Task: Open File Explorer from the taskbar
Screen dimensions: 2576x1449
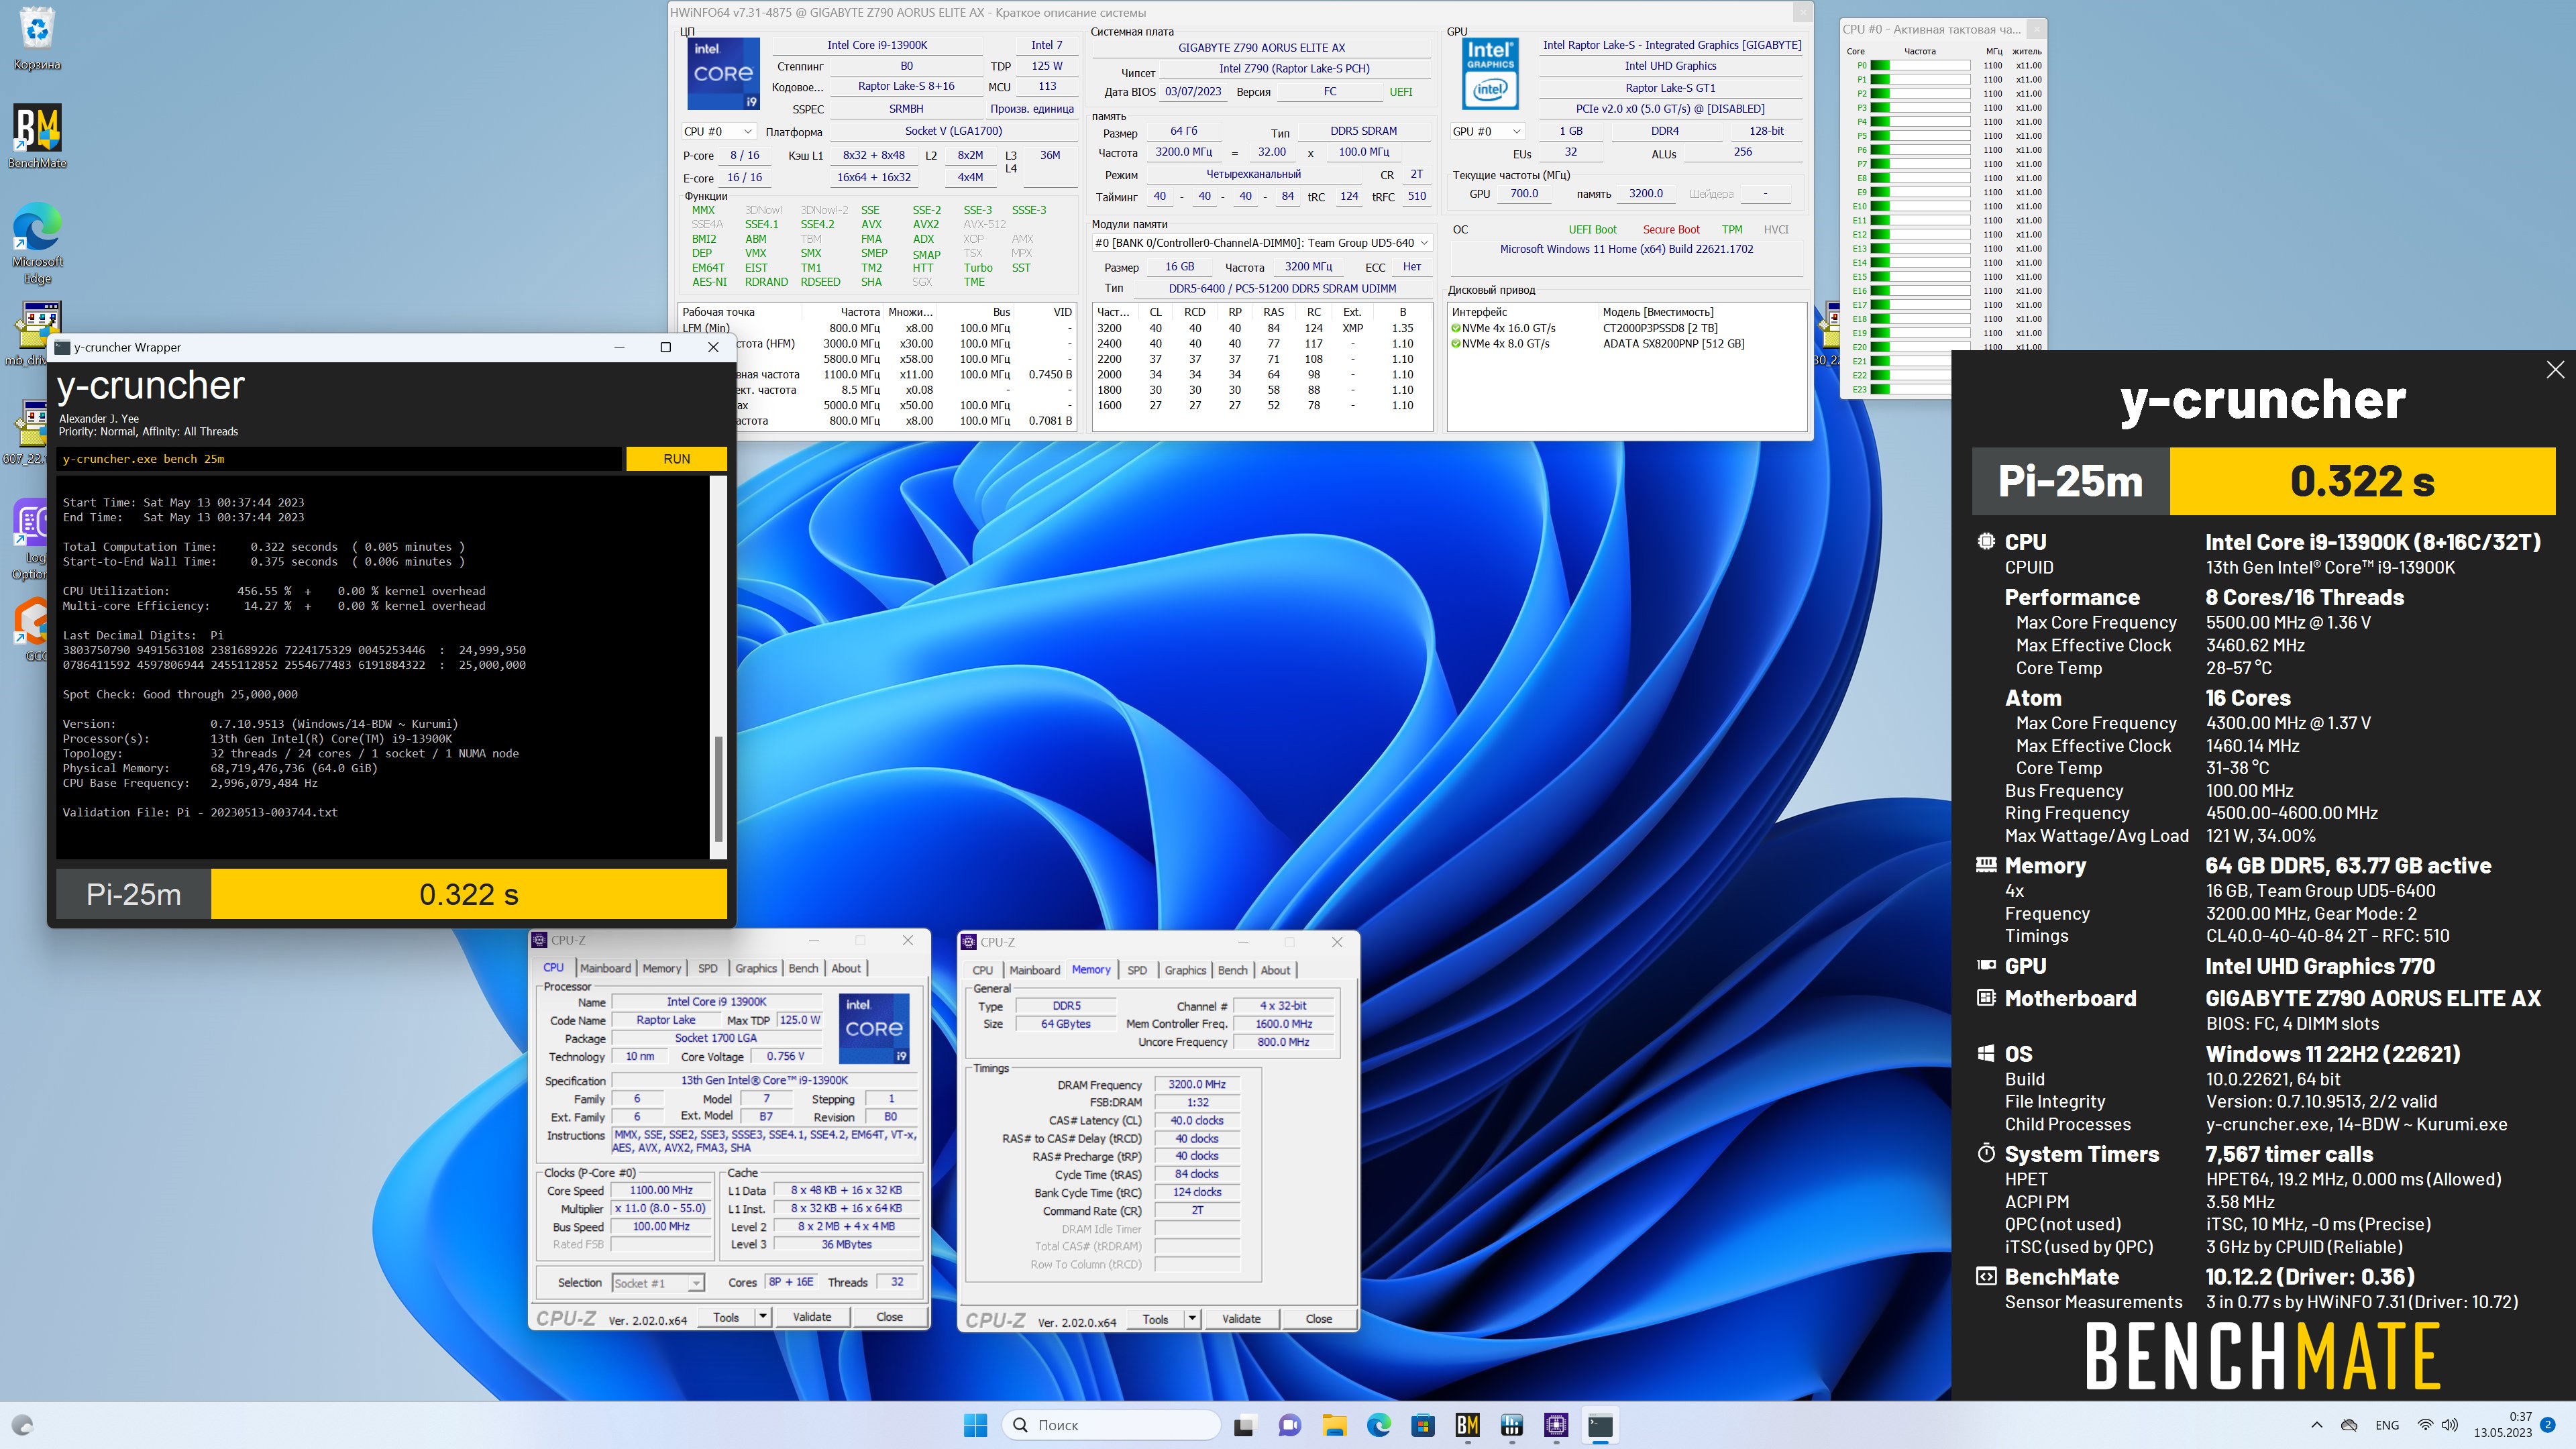Action: tap(1334, 1425)
